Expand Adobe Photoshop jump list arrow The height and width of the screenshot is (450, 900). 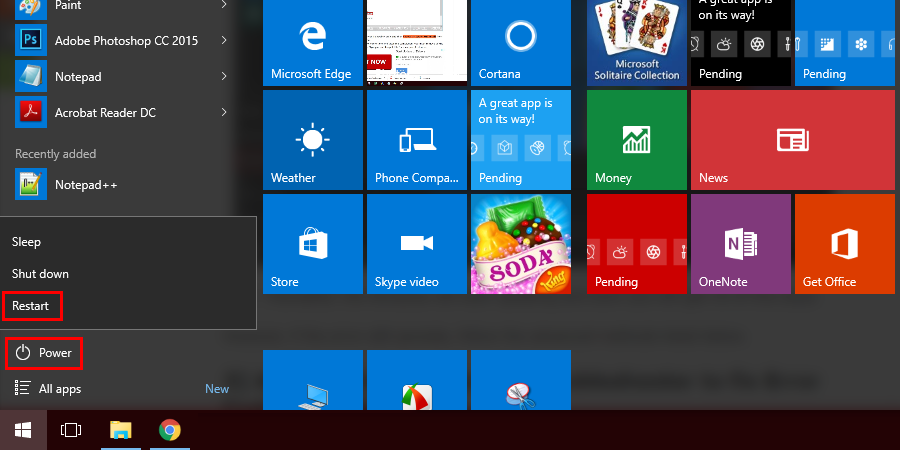tap(224, 40)
